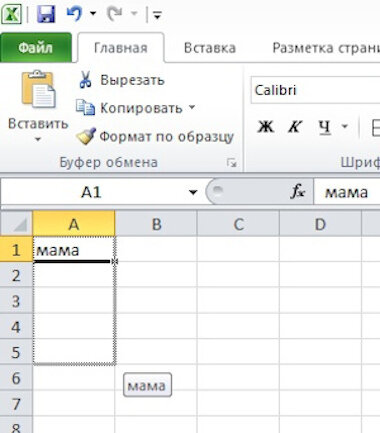The image size is (380, 433).
Task: Select row 4 header
Action: coord(16,327)
